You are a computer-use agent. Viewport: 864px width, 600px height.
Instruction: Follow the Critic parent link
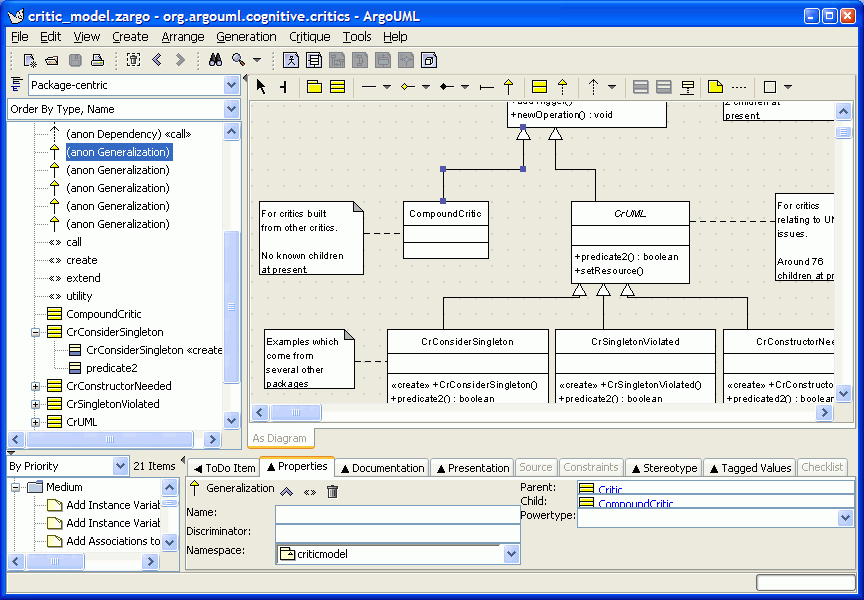pyautogui.click(x=610, y=489)
